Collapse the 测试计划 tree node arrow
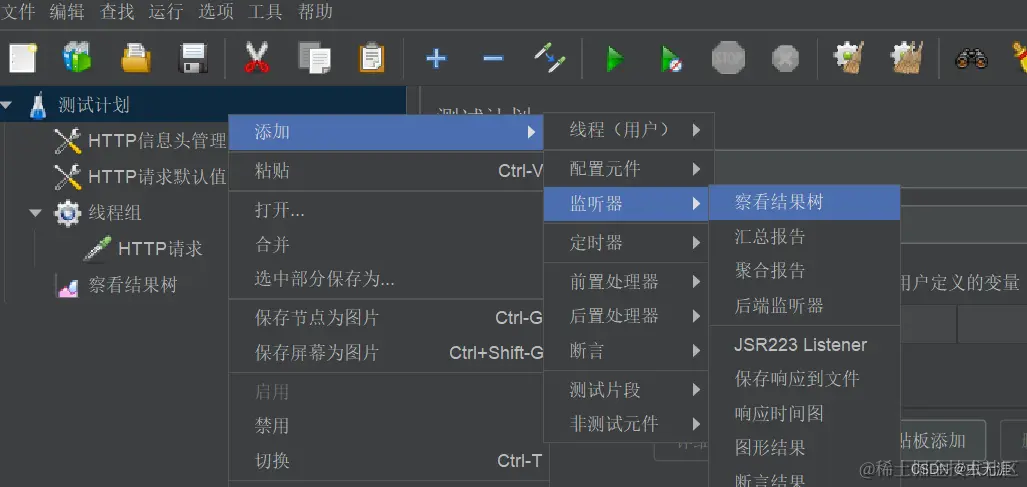The height and width of the screenshot is (487, 1027). [7, 105]
